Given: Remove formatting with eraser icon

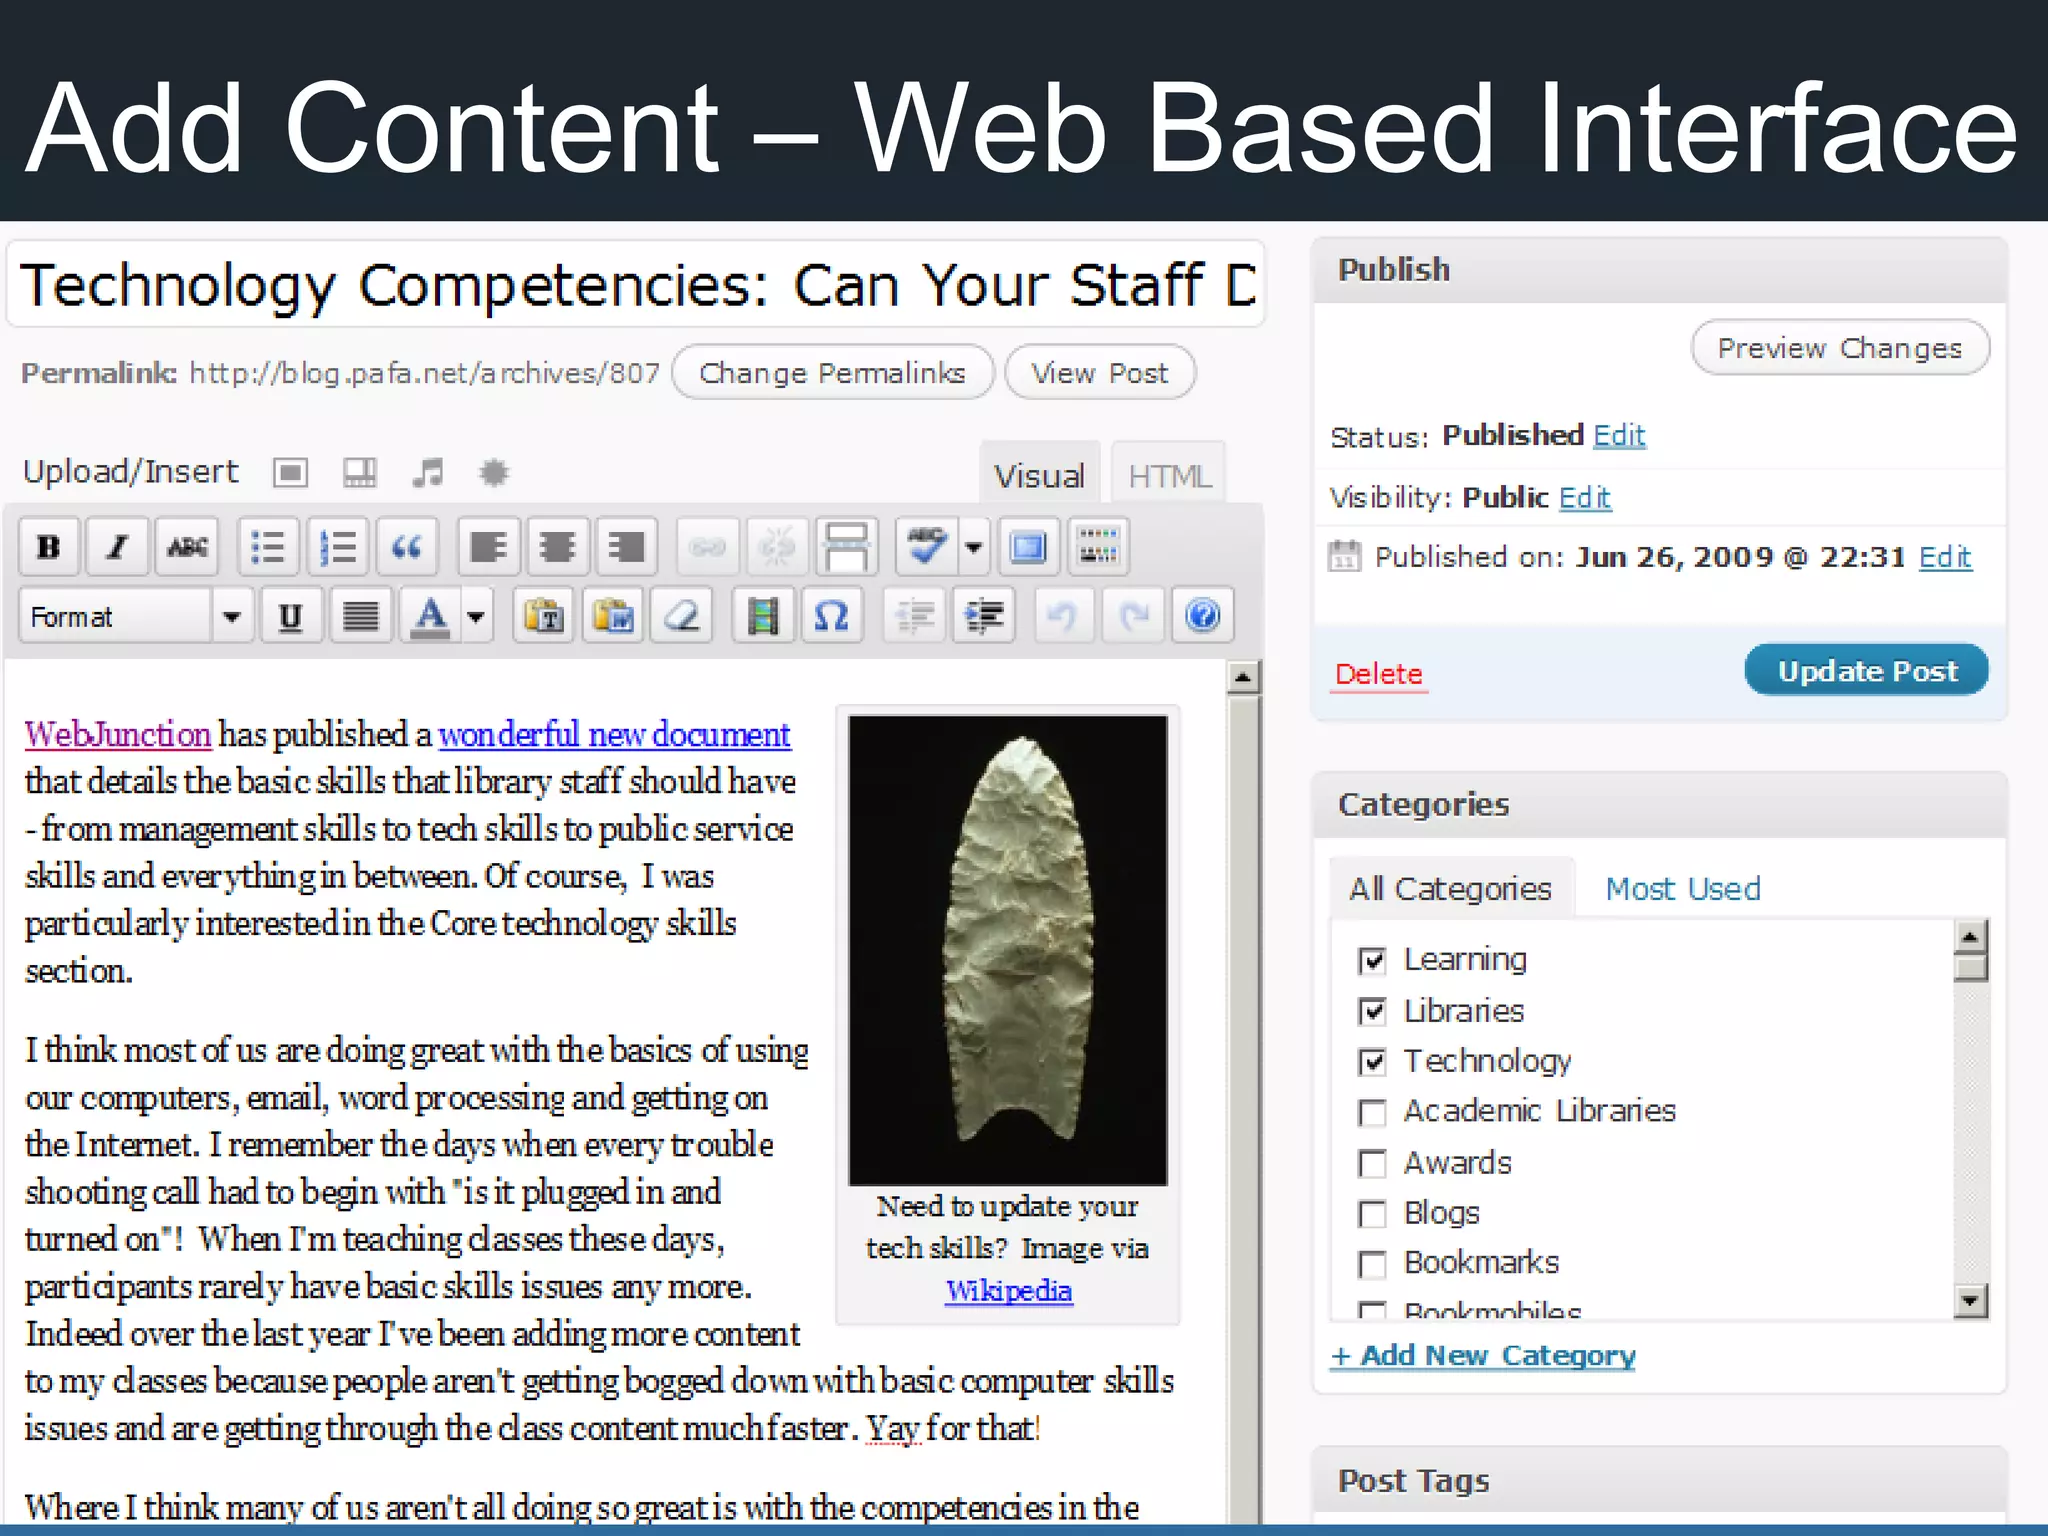Looking at the screenshot, I should coord(682,616).
